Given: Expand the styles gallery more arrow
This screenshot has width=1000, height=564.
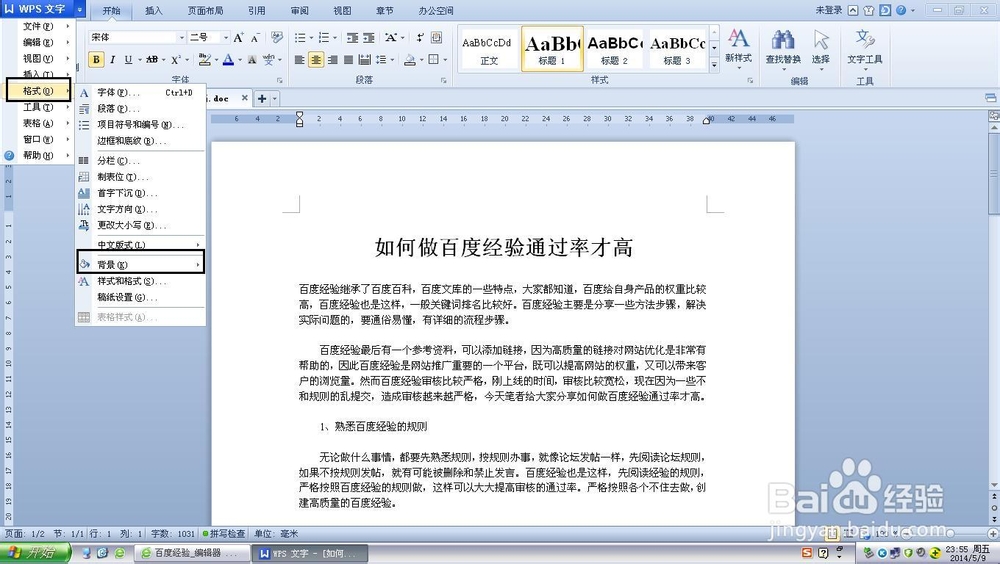Looking at the screenshot, I should tap(714, 65).
